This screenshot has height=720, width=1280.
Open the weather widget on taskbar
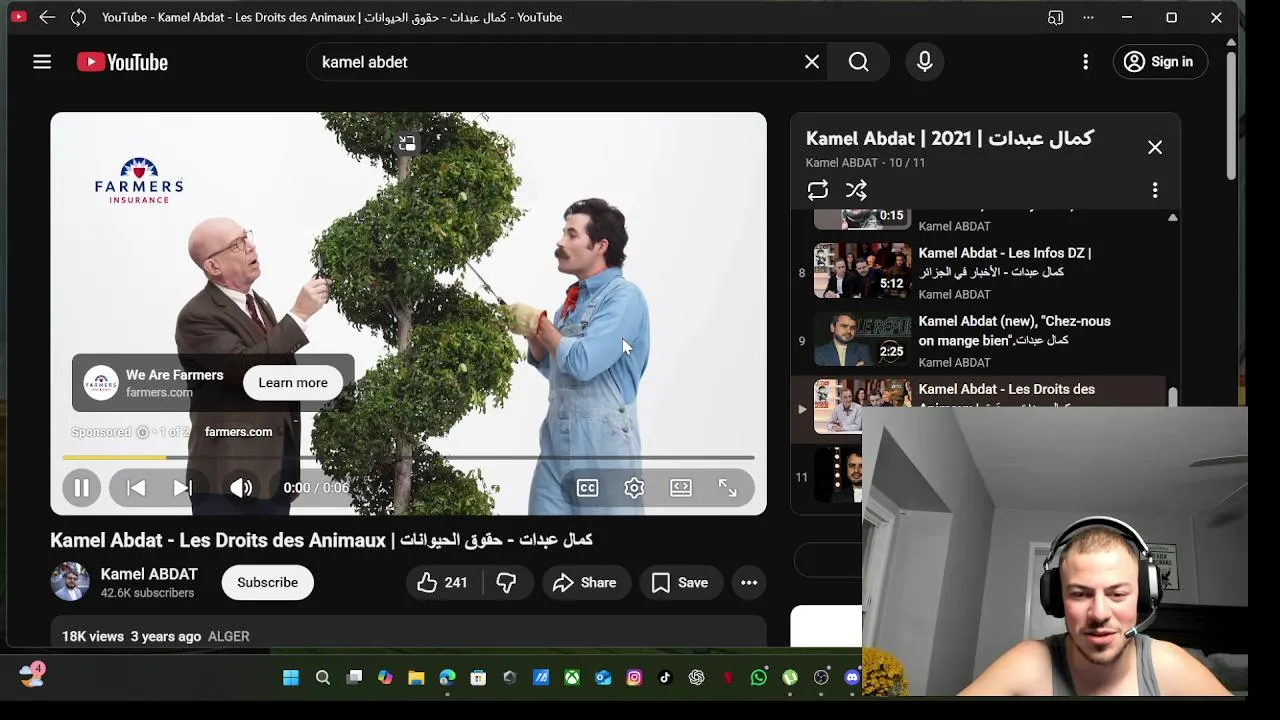pos(32,676)
